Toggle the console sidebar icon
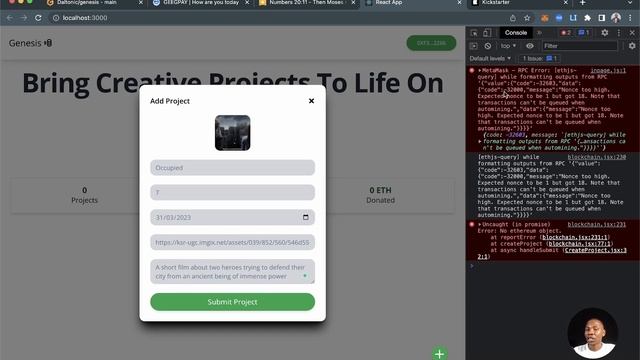640x360 pixels. (x=474, y=46)
